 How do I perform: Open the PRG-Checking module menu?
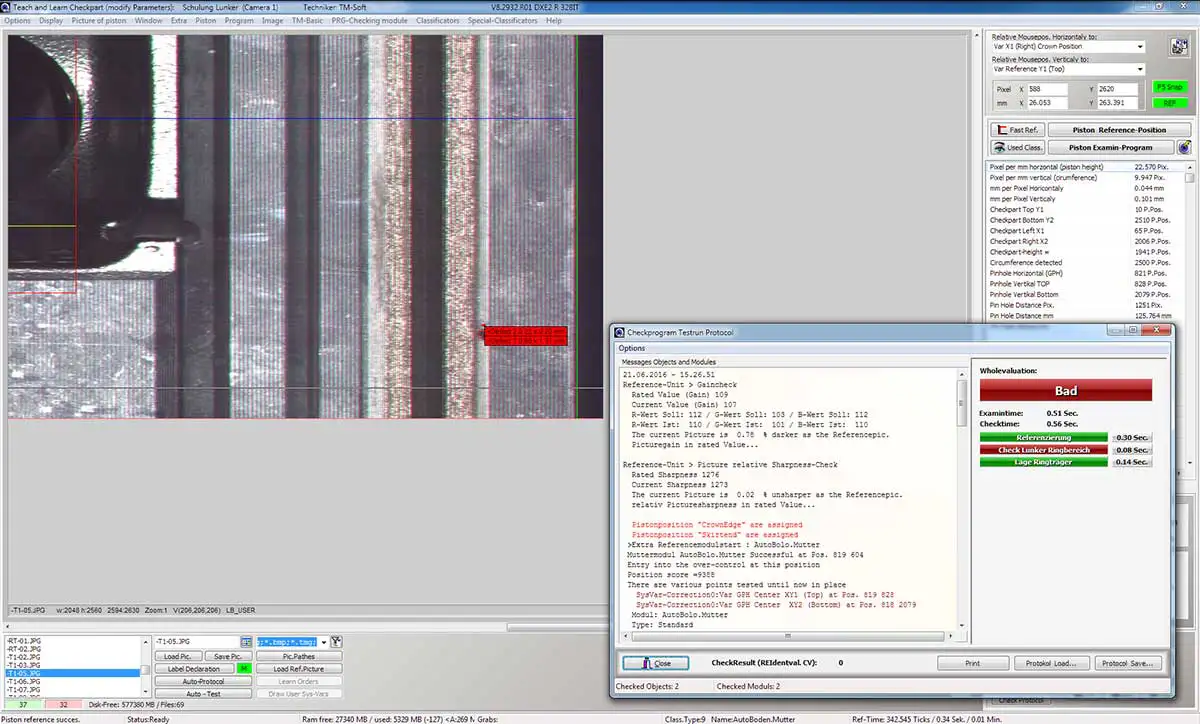(369, 20)
